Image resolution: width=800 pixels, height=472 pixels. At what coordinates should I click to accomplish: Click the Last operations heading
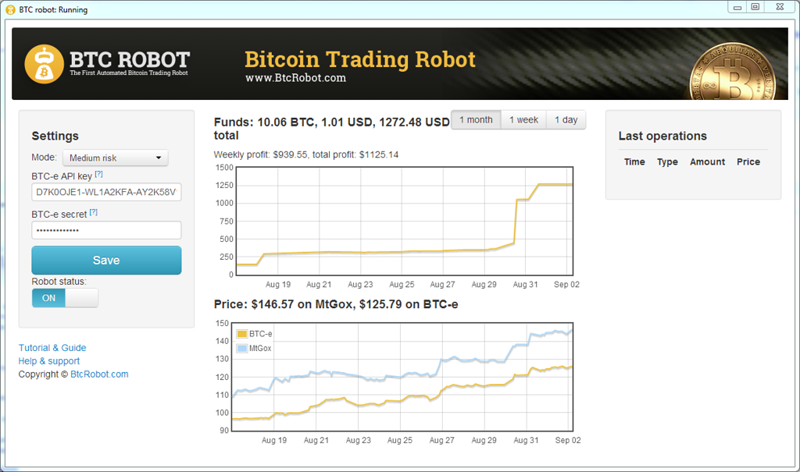tap(662, 136)
